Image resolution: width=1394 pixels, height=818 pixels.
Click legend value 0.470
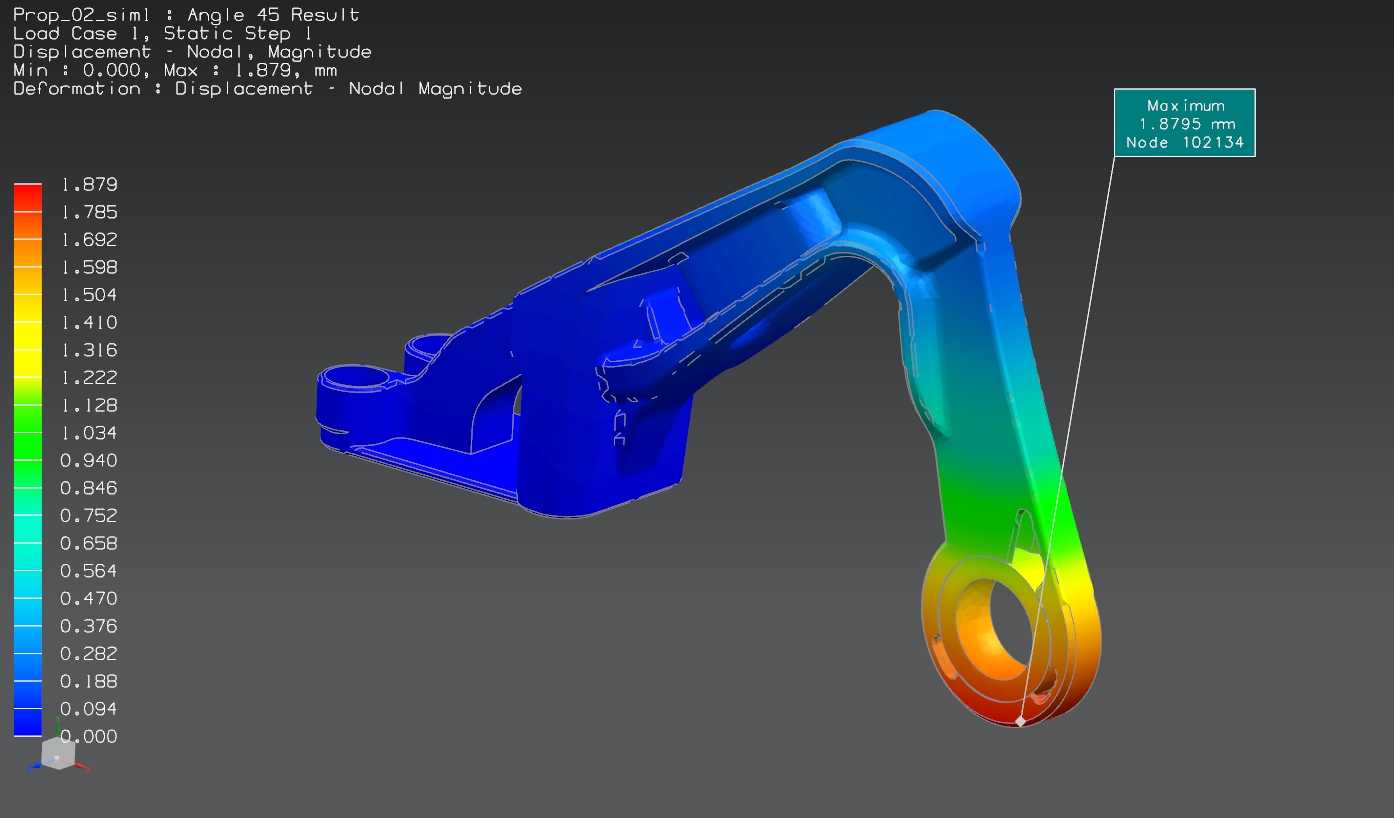coord(89,598)
